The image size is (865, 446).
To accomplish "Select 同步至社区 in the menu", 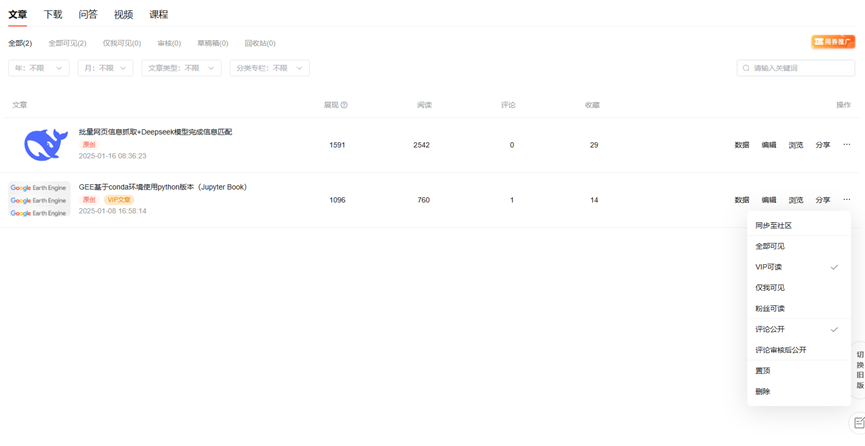I will point(799,226).
